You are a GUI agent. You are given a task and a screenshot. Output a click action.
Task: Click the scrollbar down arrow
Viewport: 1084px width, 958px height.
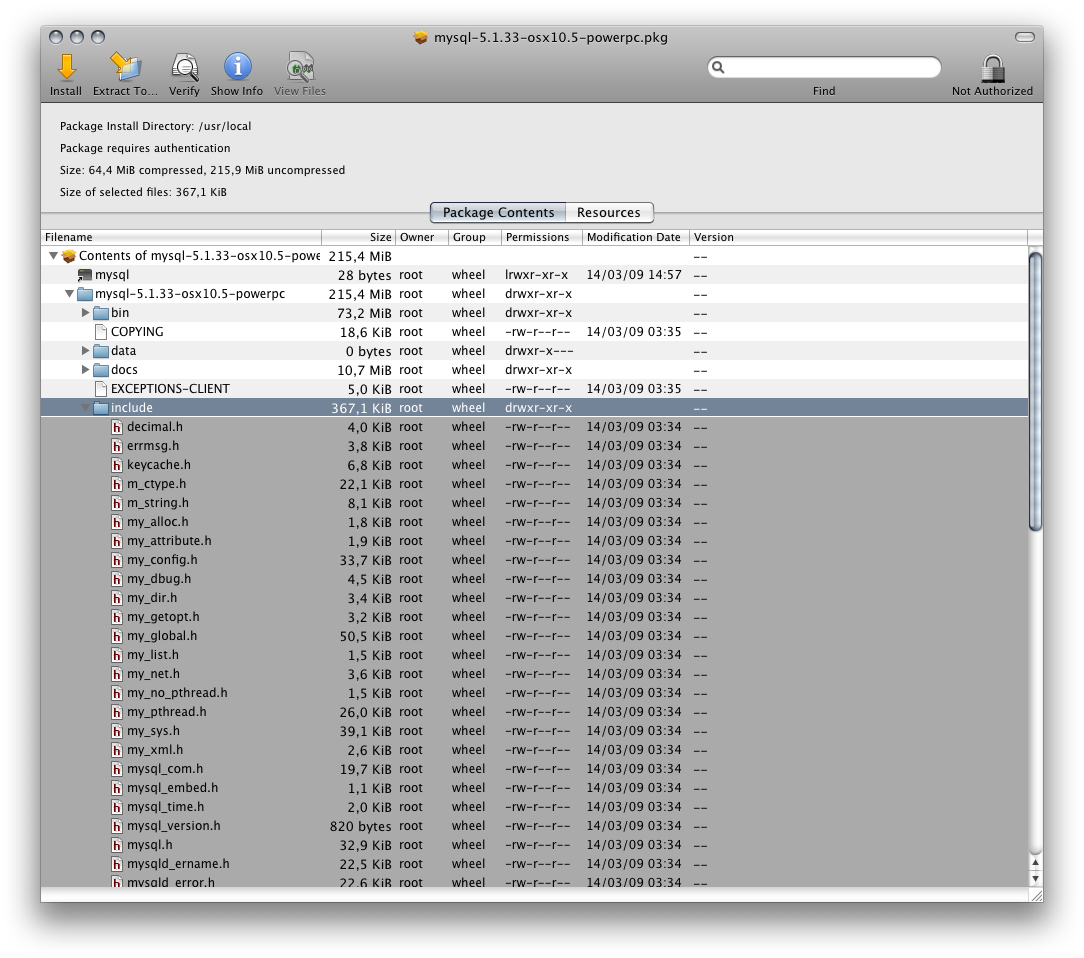click(x=1035, y=879)
